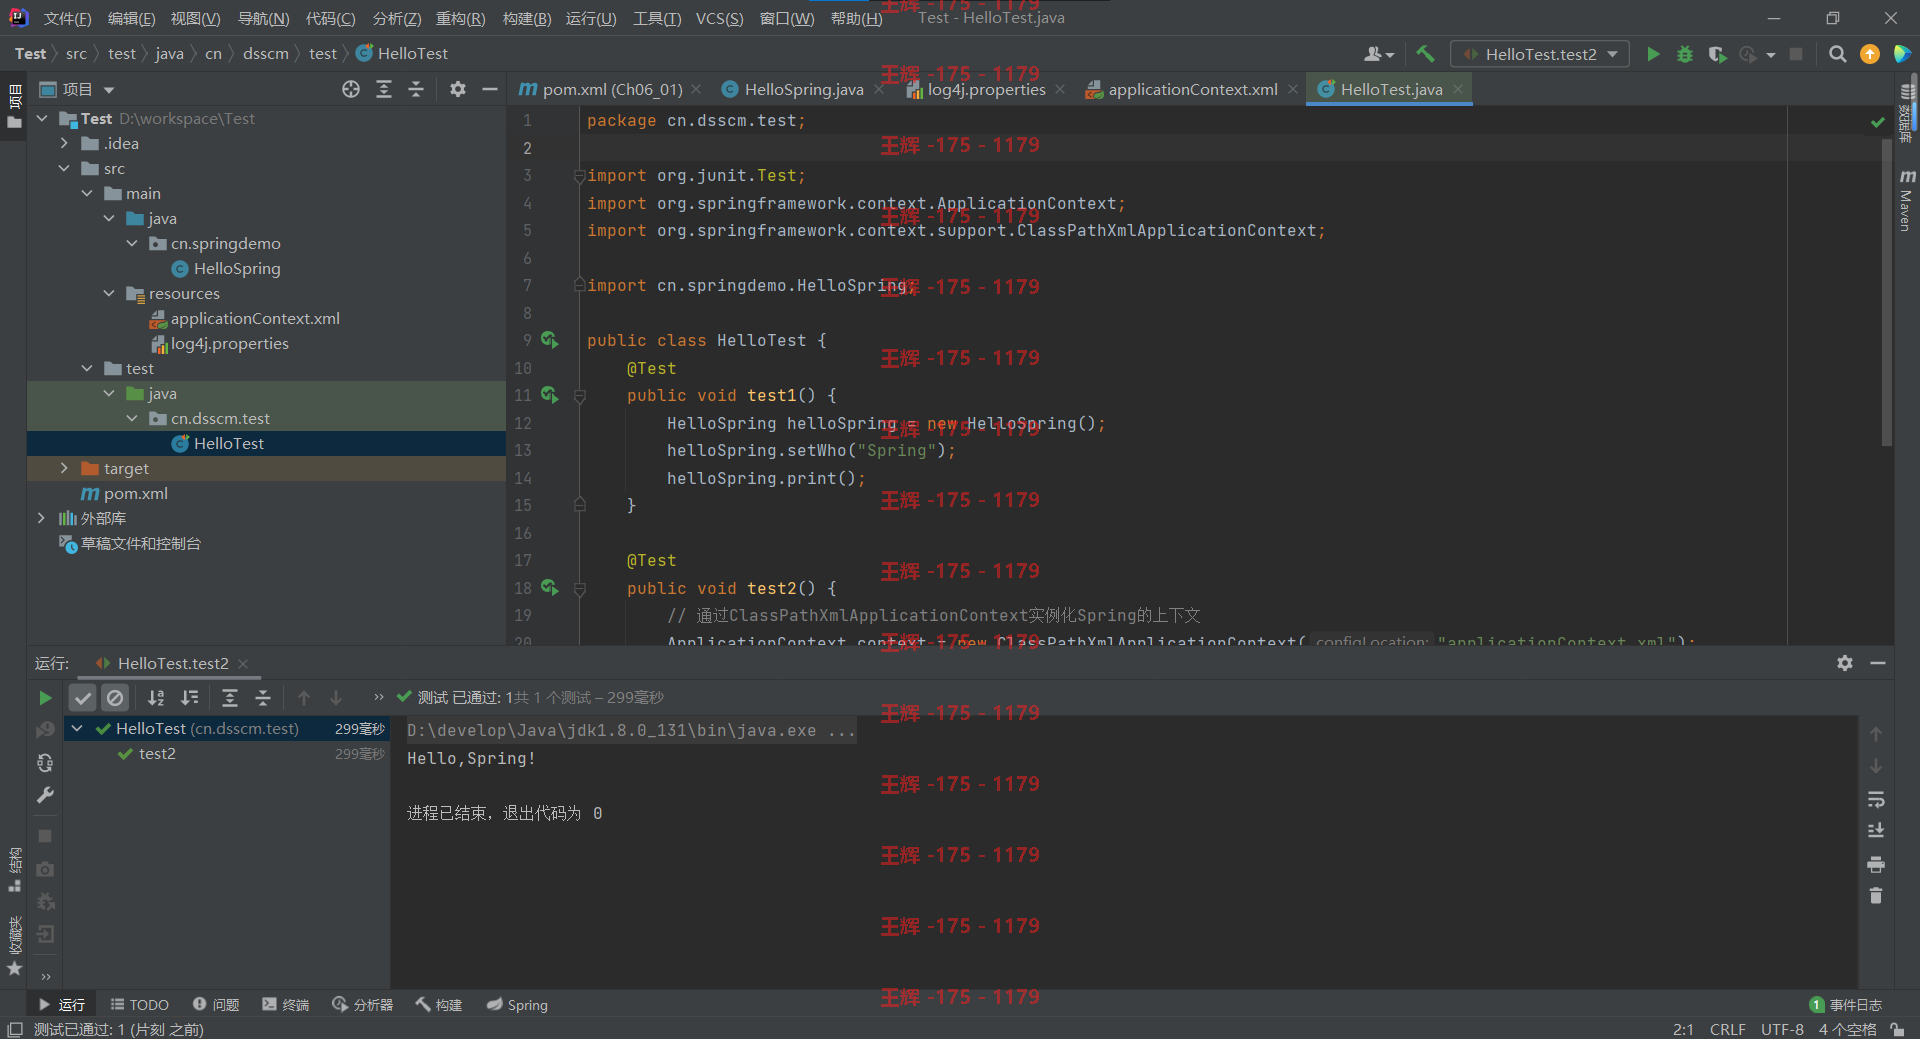This screenshot has height=1039, width=1920.
Task: Collapse the main folder
Action: pos(87,193)
